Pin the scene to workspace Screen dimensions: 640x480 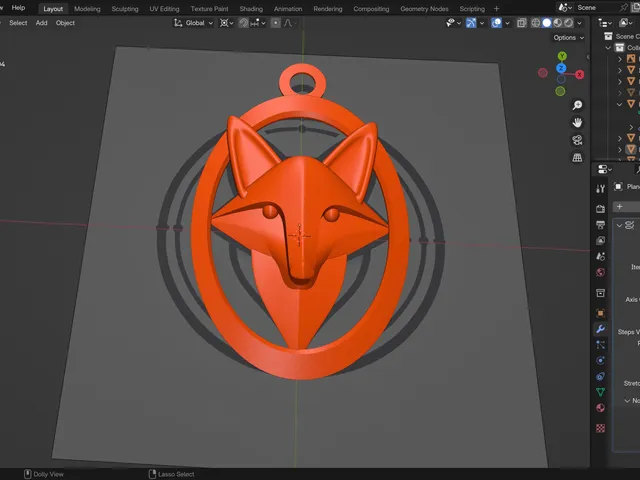click(624, 7)
